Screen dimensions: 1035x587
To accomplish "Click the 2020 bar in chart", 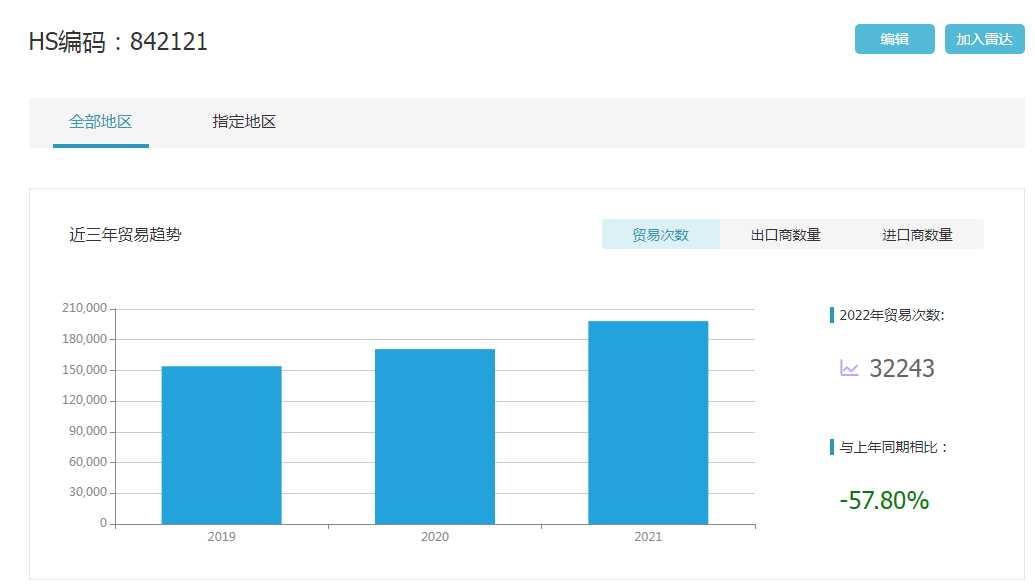I will (x=435, y=436).
